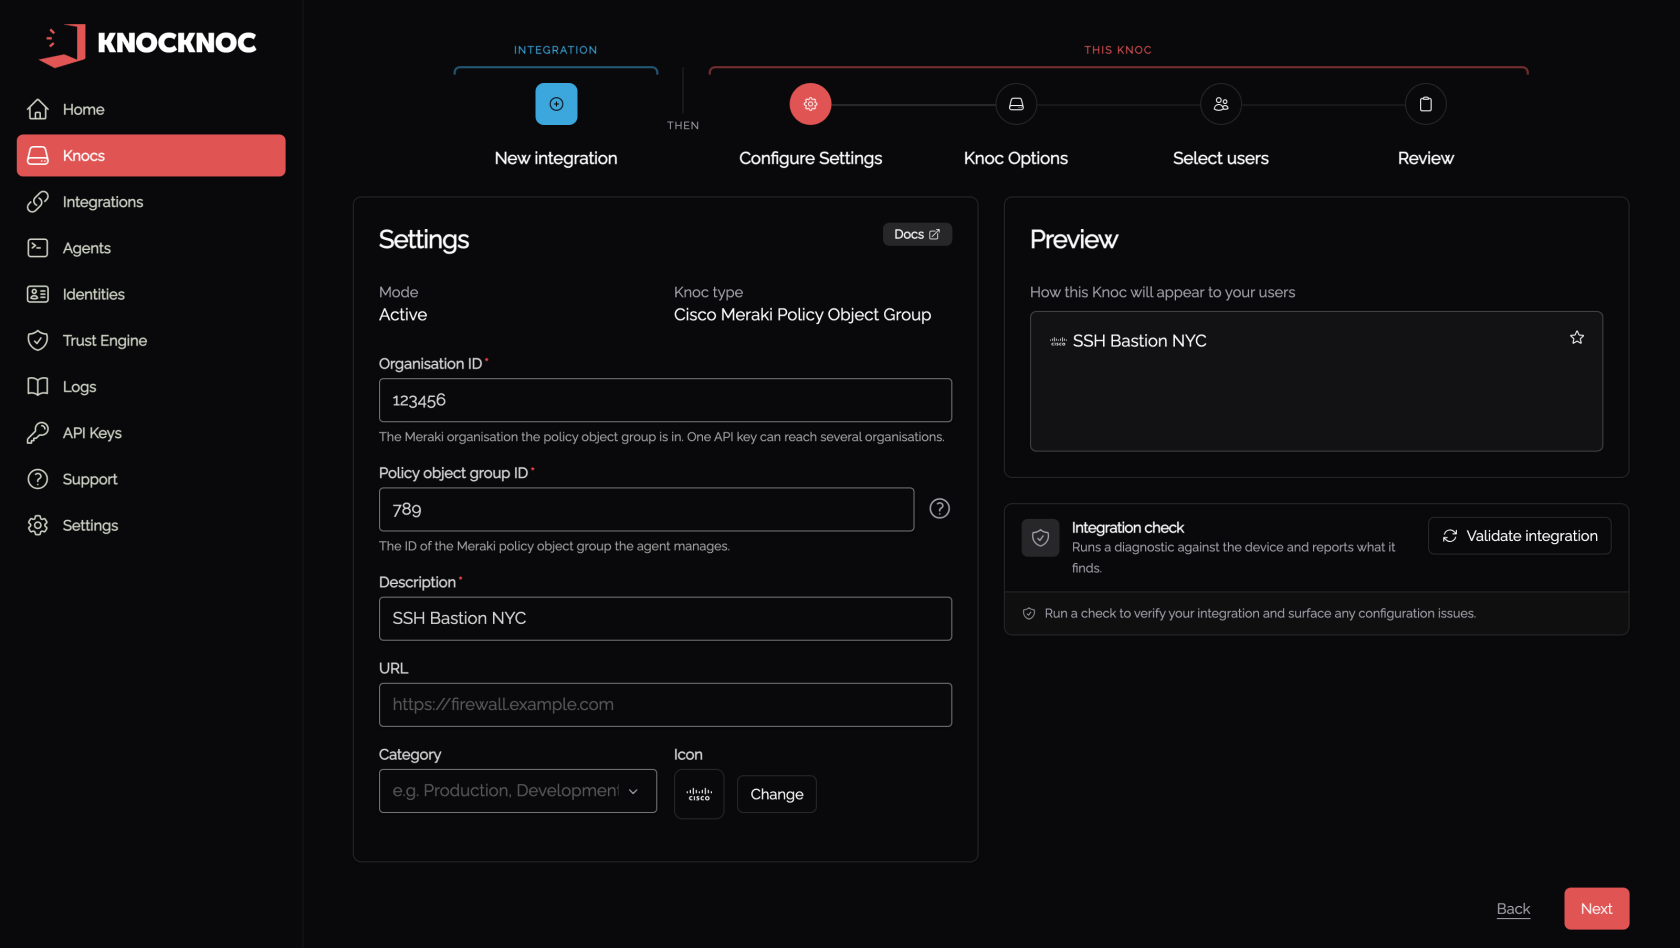Open API Keys page
This screenshot has width=1680, height=948.
pyautogui.click(x=151, y=433)
